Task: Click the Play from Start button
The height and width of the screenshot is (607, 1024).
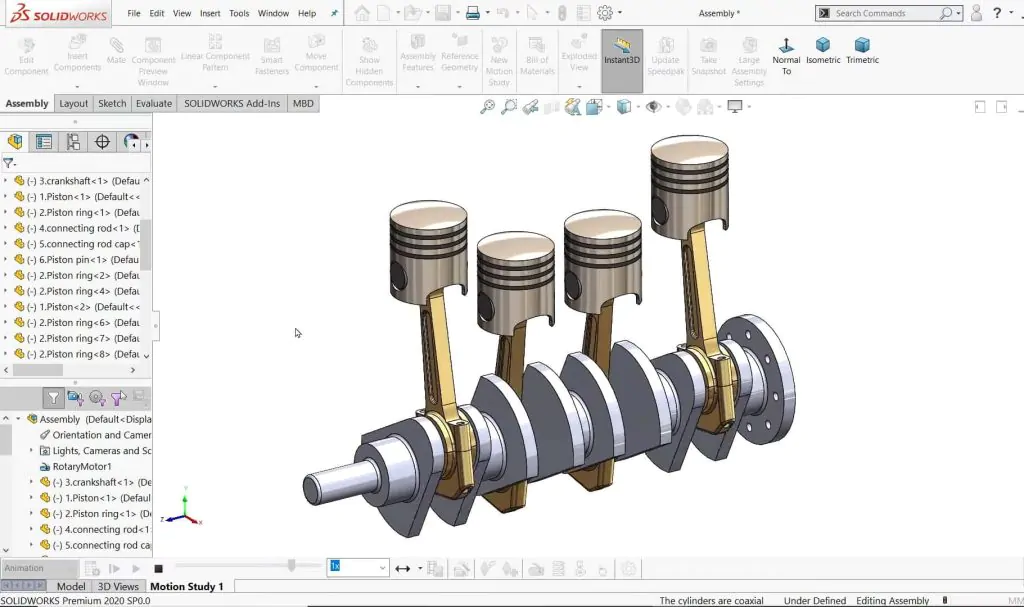Action: click(114, 569)
